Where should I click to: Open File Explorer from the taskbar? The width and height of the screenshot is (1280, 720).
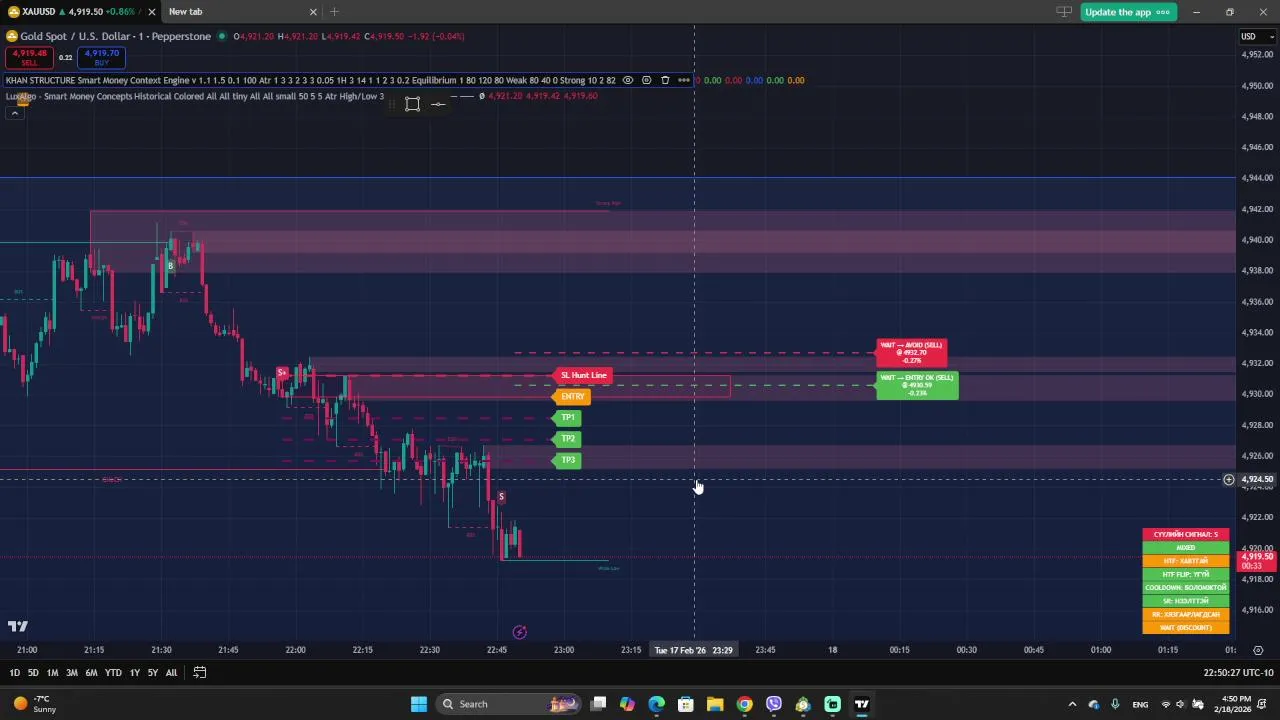[715, 704]
